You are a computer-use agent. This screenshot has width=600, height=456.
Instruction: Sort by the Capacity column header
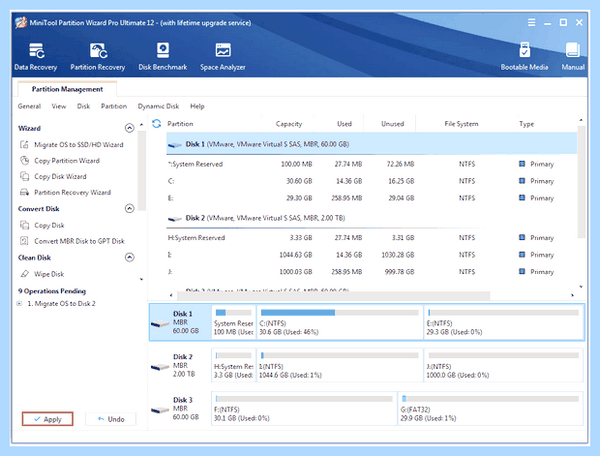pos(289,124)
